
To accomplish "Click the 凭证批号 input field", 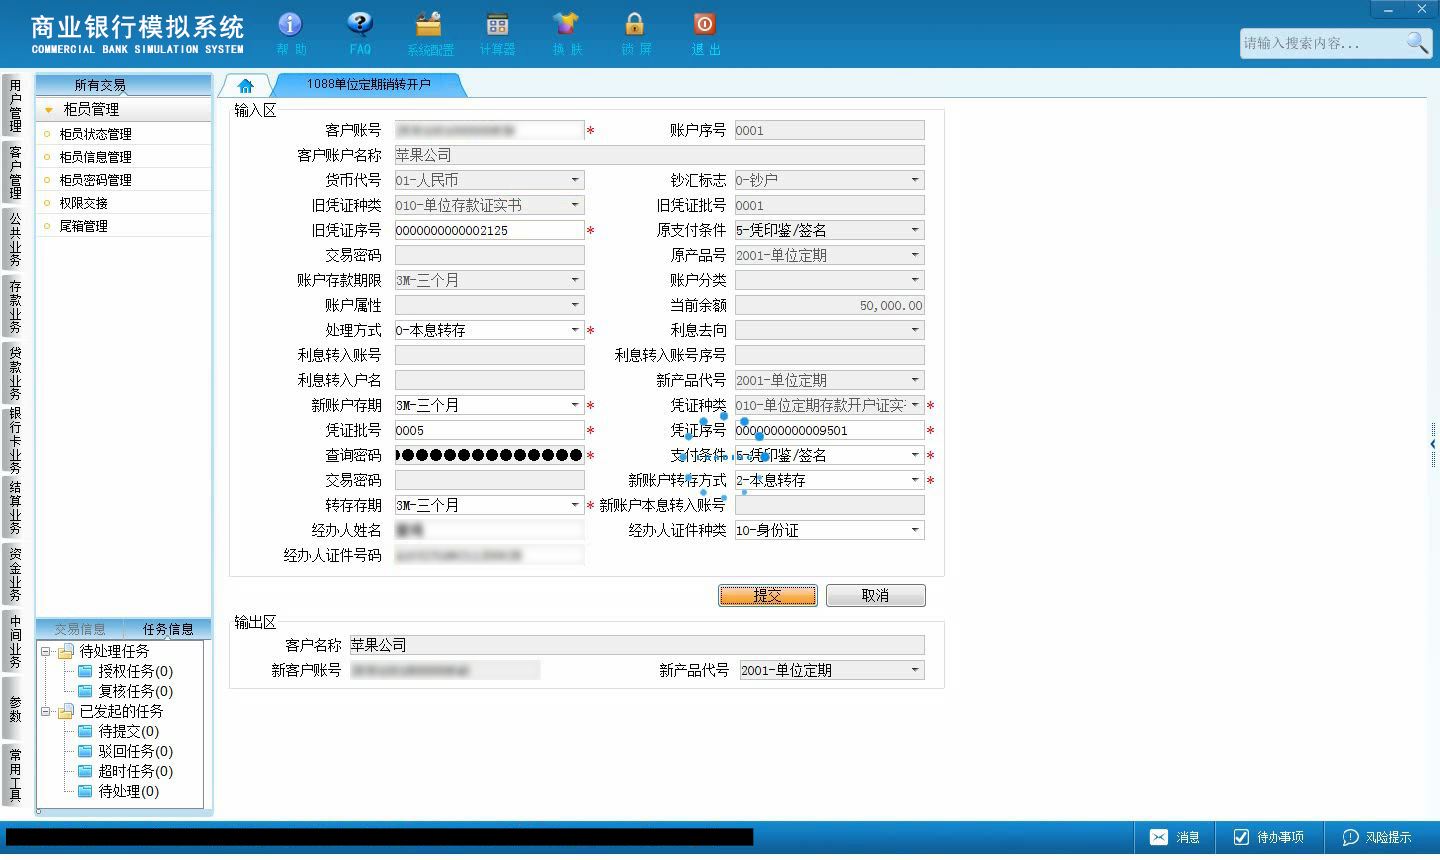I will [x=489, y=430].
